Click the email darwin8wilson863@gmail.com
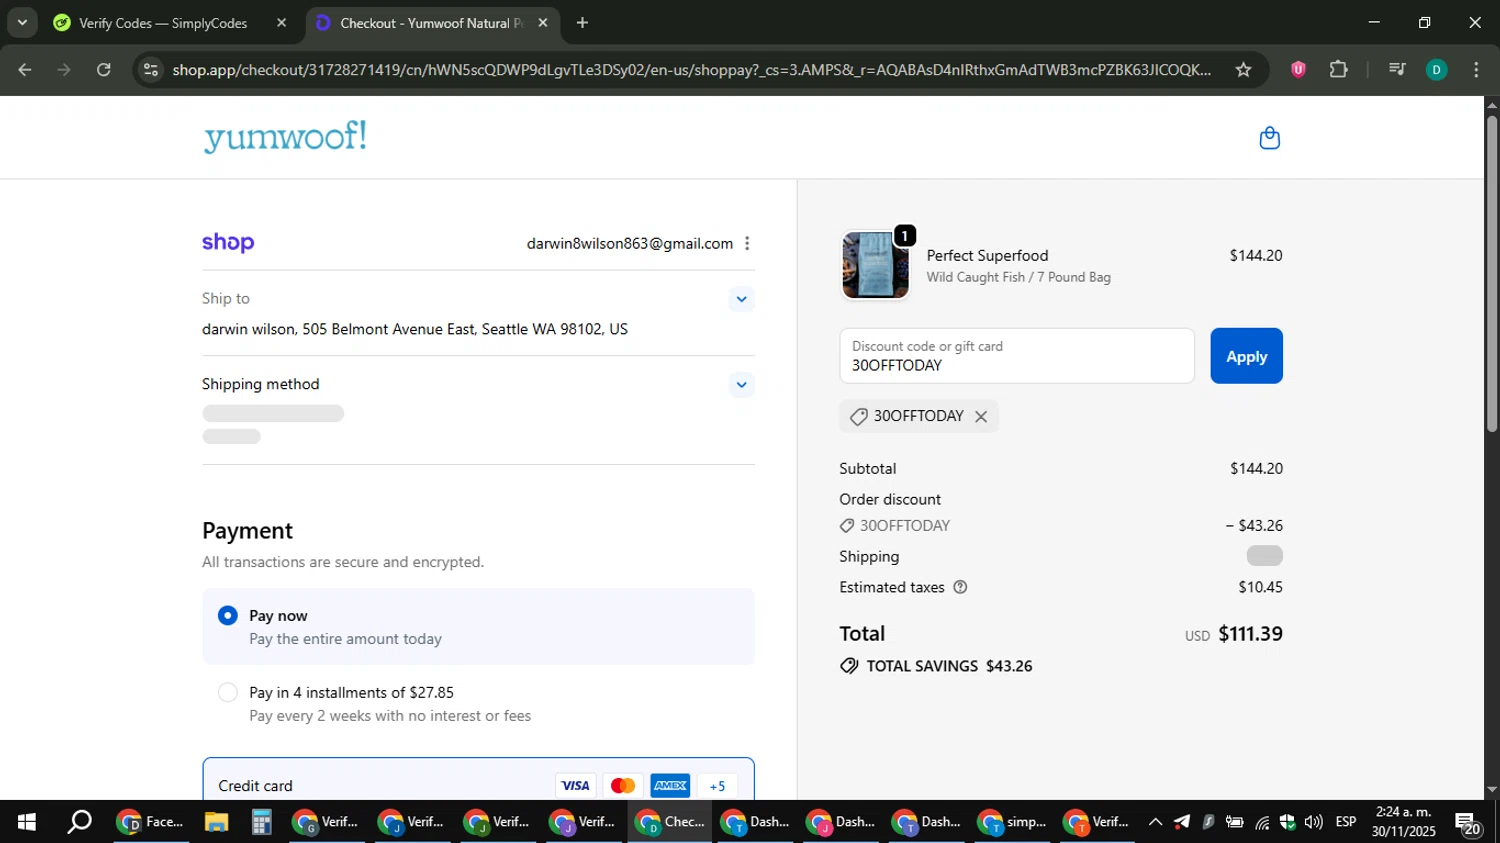This screenshot has height=843, width=1500. point(630,244)
